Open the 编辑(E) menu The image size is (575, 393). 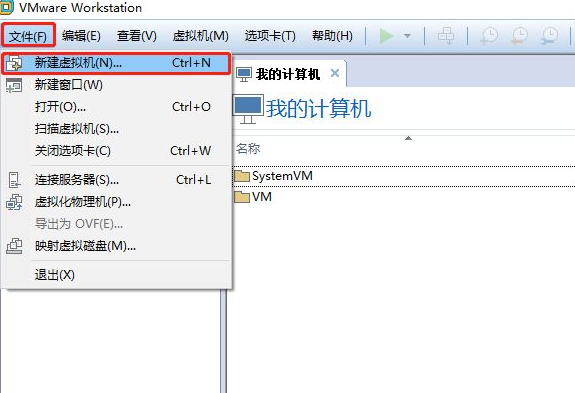tap(81, 36)
